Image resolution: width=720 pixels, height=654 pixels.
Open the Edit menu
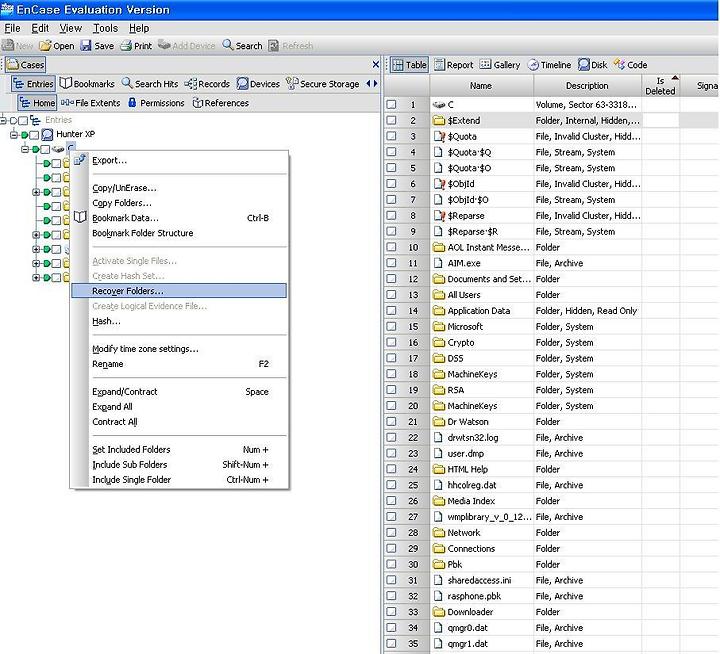(x=40, y=28)
